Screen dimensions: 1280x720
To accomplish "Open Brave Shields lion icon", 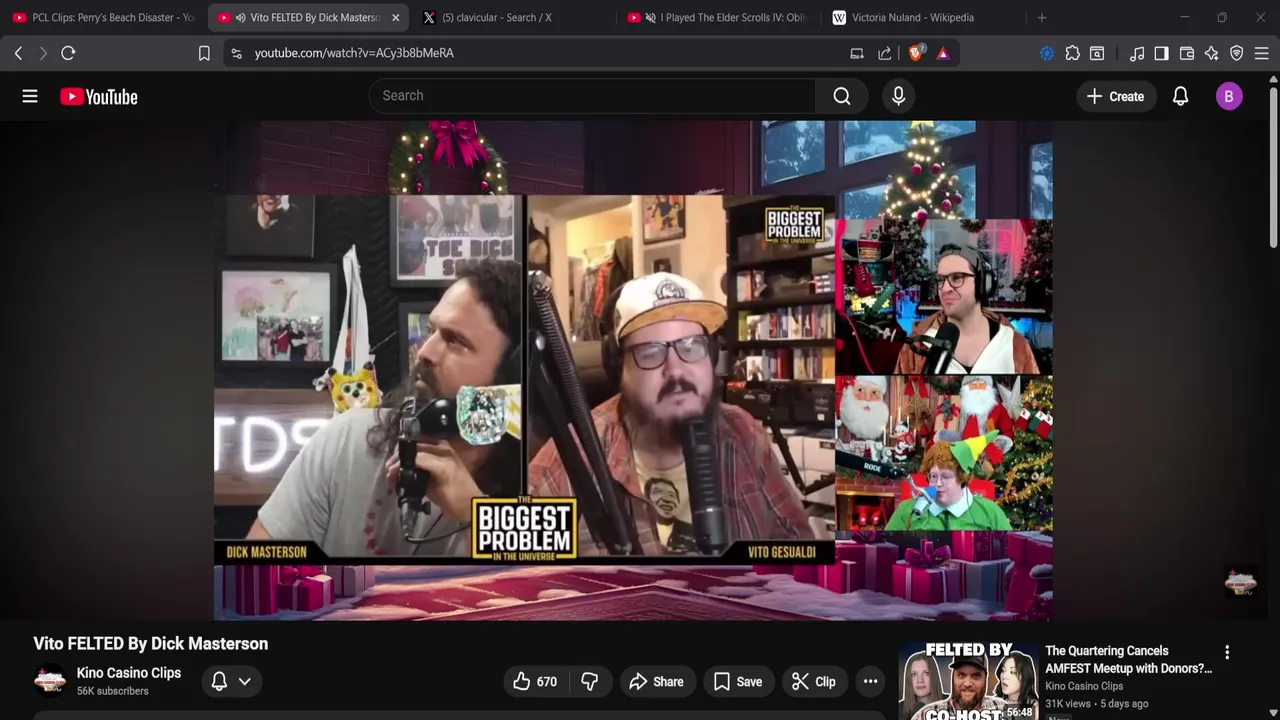I will click(915, 53).
